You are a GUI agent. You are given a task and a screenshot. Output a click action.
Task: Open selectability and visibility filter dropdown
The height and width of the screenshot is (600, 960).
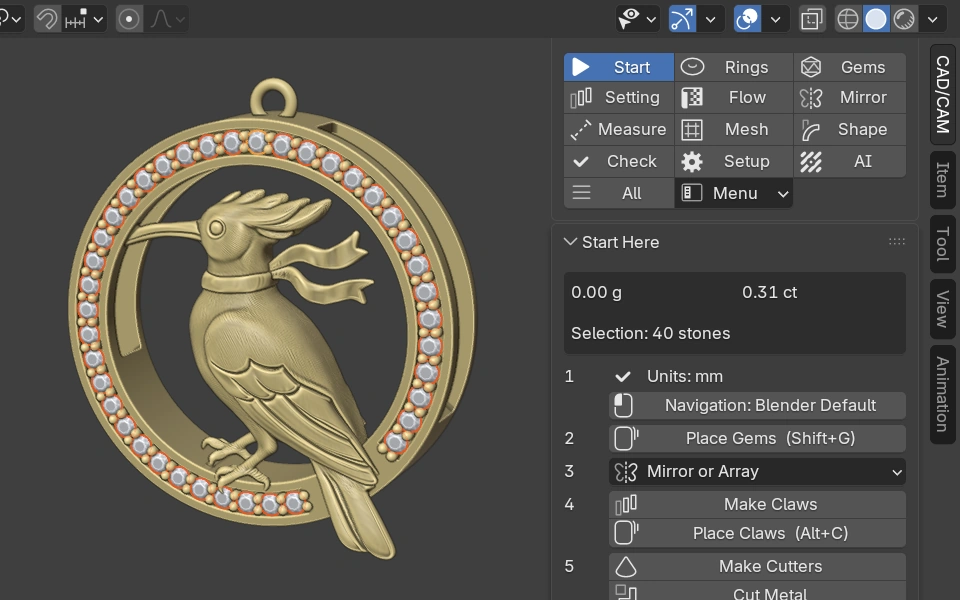(637, 19)
